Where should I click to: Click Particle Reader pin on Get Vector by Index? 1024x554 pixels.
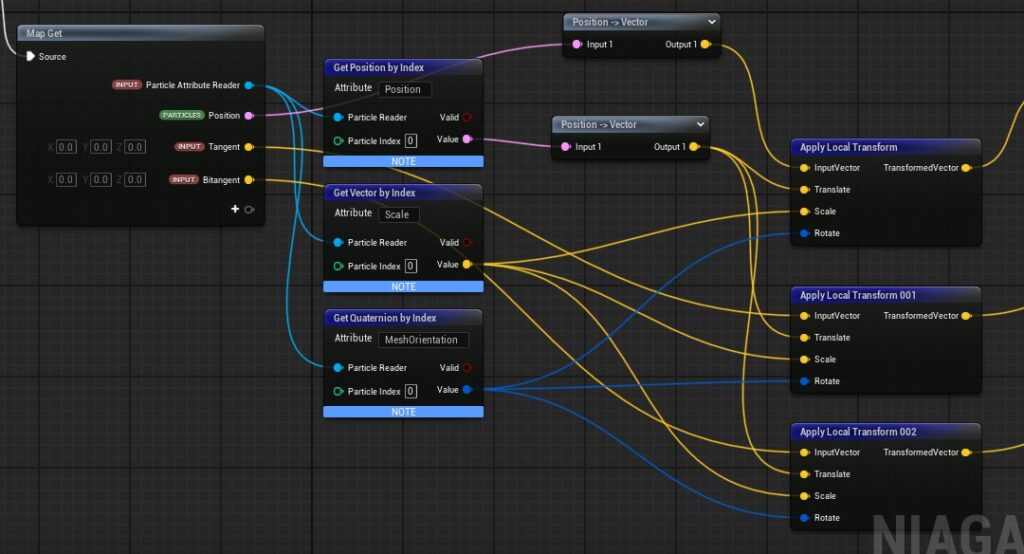pos(338,243)
